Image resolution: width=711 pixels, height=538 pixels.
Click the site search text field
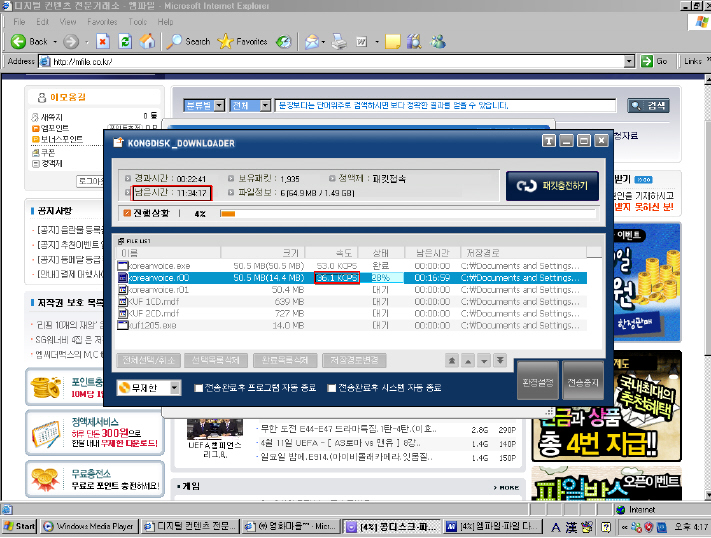point(445,106)
